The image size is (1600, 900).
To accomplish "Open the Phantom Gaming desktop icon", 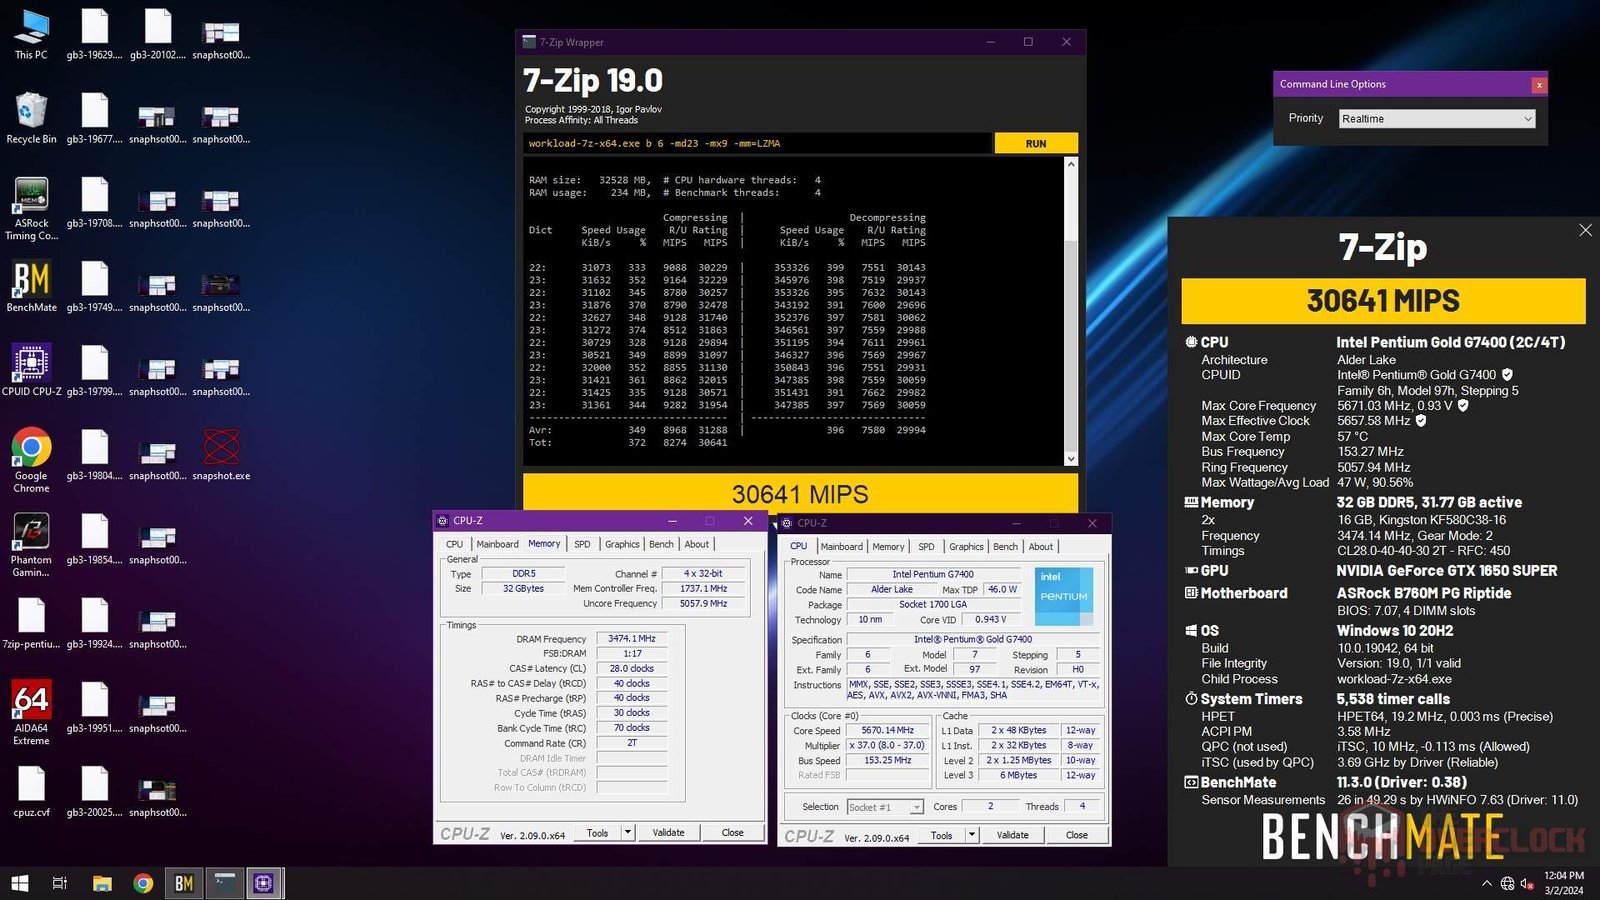I will click(x=31, y=533).
